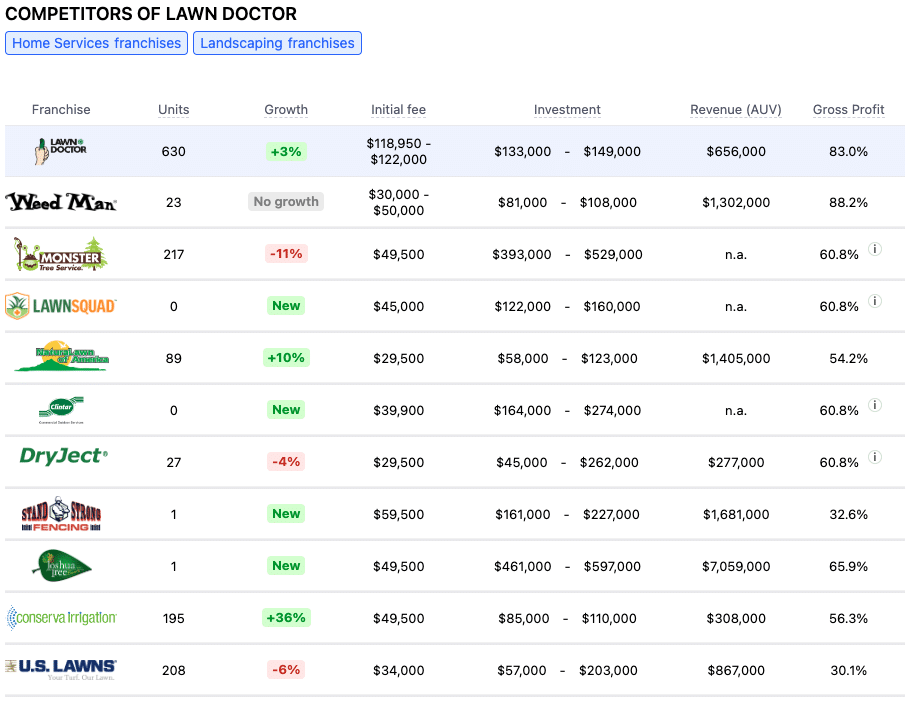This screenshot has width=910, height=707.
Task: Click the New badge in Clintar row
Action: (x=286, y=409)
